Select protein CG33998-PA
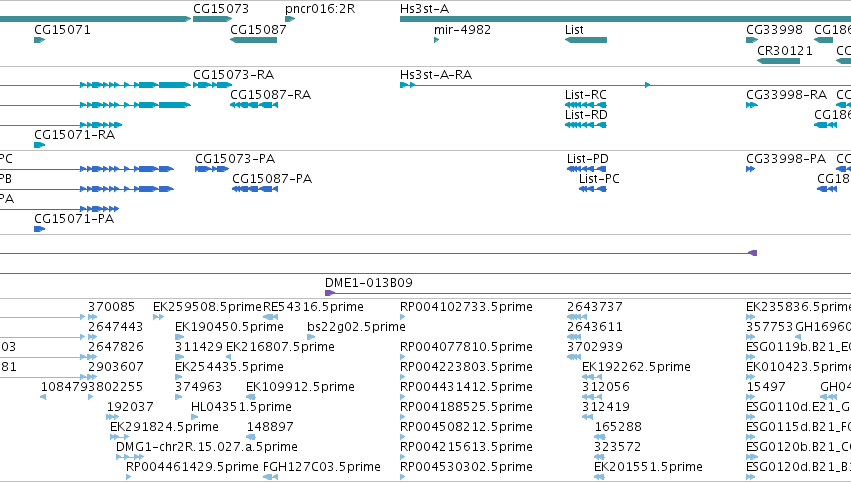Viewport: 851px width, 482px height. click(786, 159)
